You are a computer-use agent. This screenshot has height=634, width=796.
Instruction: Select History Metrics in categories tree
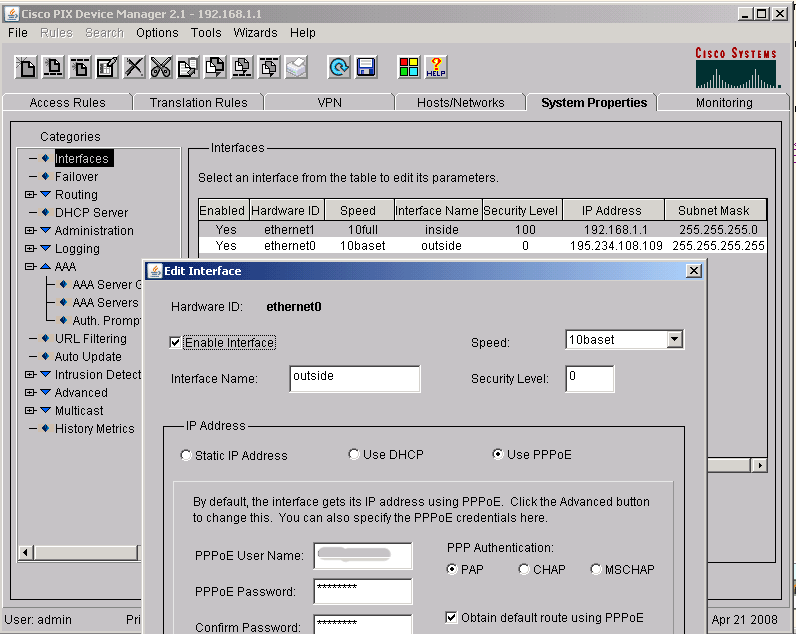click(x=94, y=428)
